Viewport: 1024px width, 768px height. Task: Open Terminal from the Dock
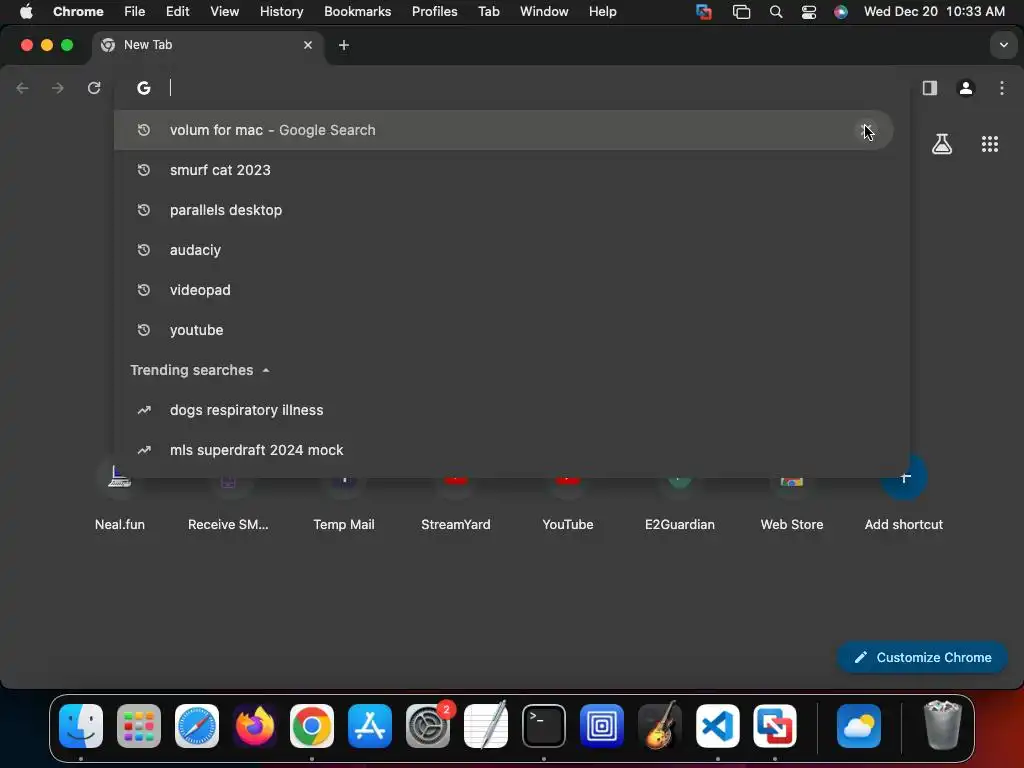point(543,726)
